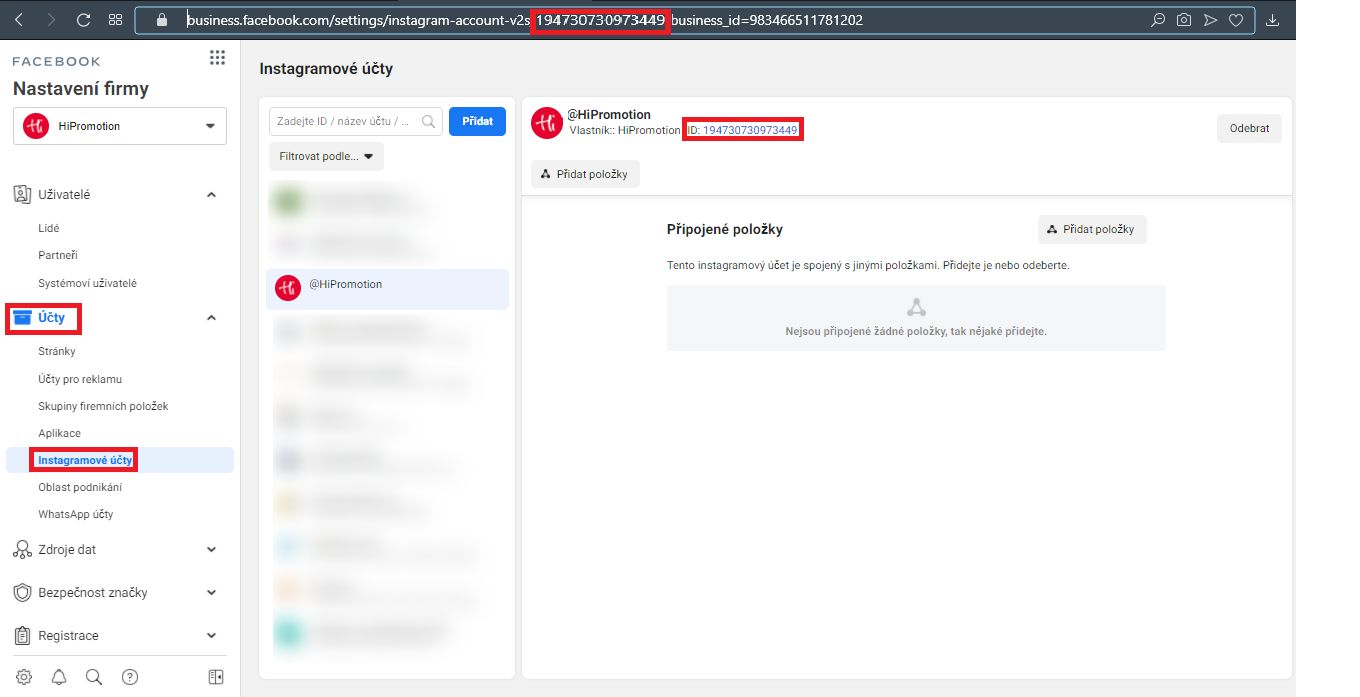Click FACEBOOK wordmark
The width and height of the screenshot is (1360, 697).
tap(57, 62)
